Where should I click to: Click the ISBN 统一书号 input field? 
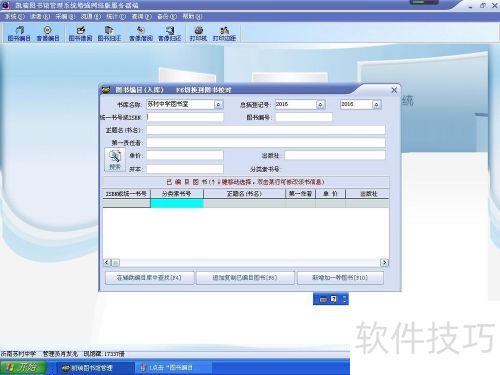pos(185,117)
